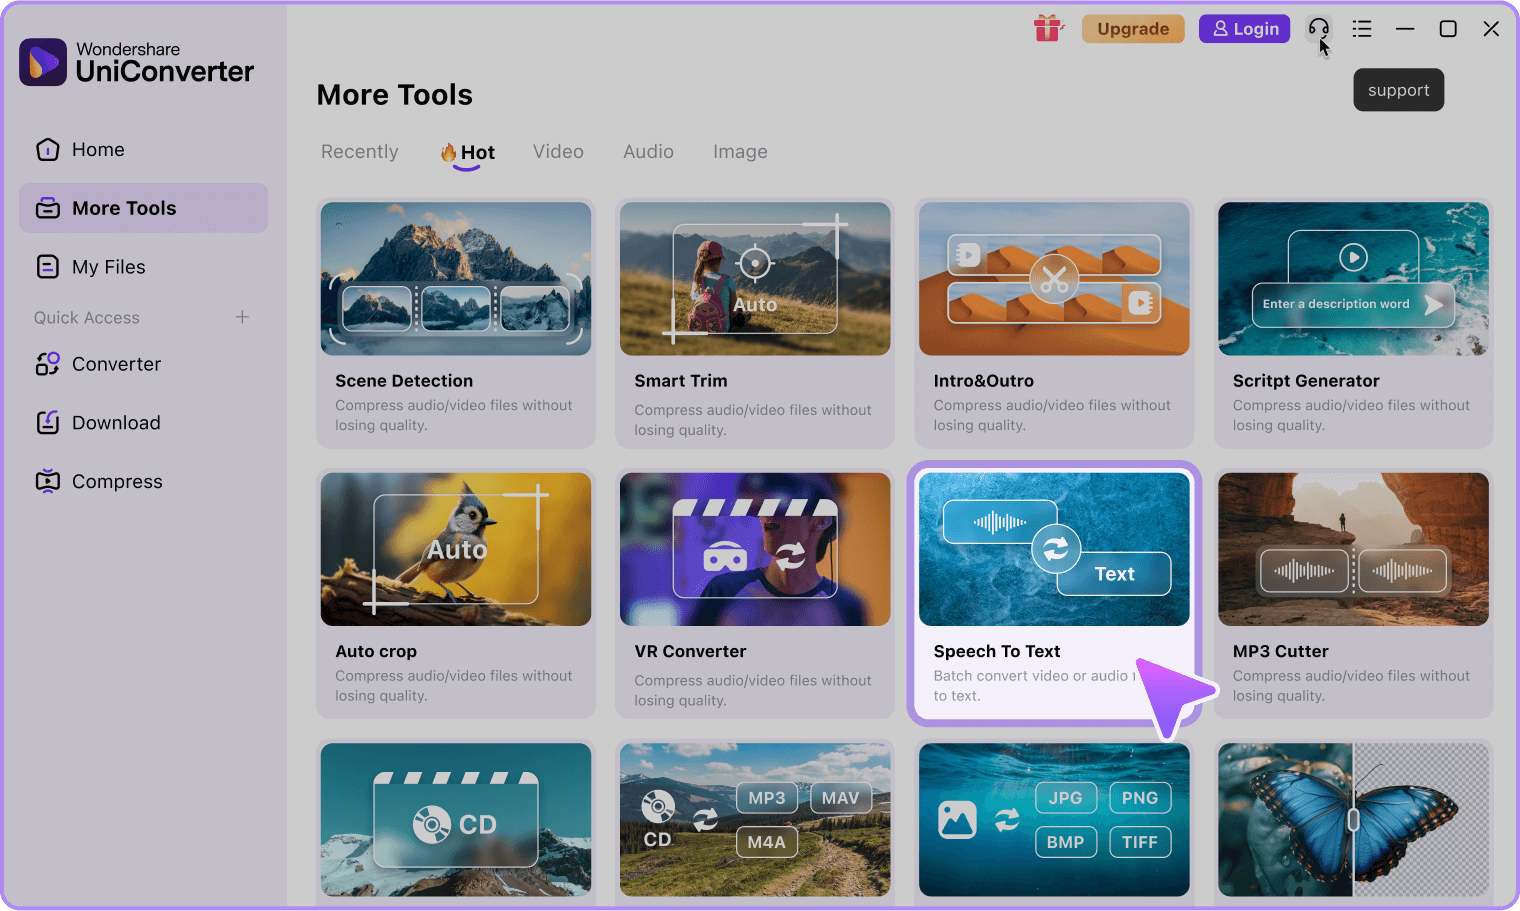Click the Login button
This screenshot has height=911, width=1520.
(x=1245, y=29)
